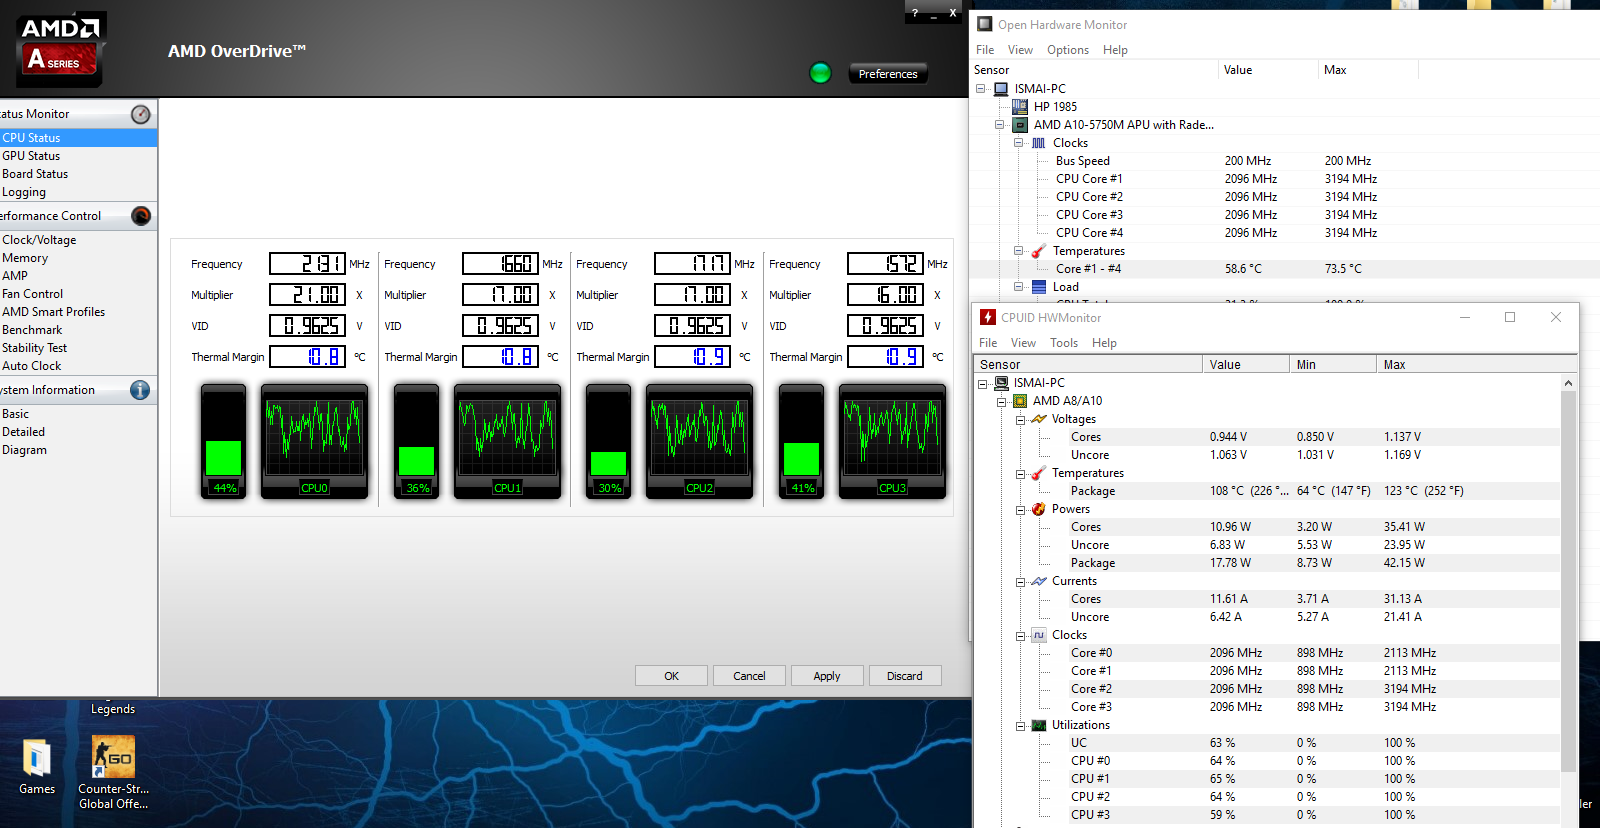Image resolution: width=1600 pixels, height=828 pixels.
Task: Click the AMD A8/A10 chip icon in HWMonitor
Action: tap(1020, 401)
